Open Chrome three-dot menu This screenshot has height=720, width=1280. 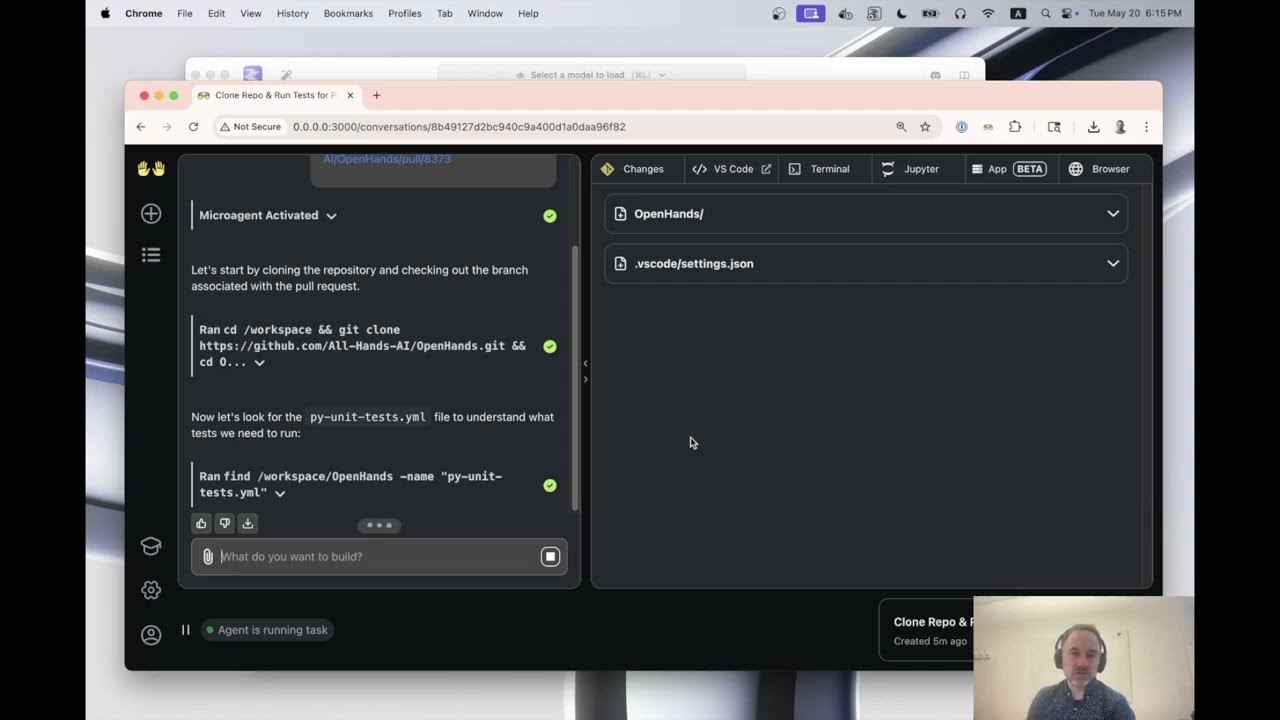tap(1146, 127)
